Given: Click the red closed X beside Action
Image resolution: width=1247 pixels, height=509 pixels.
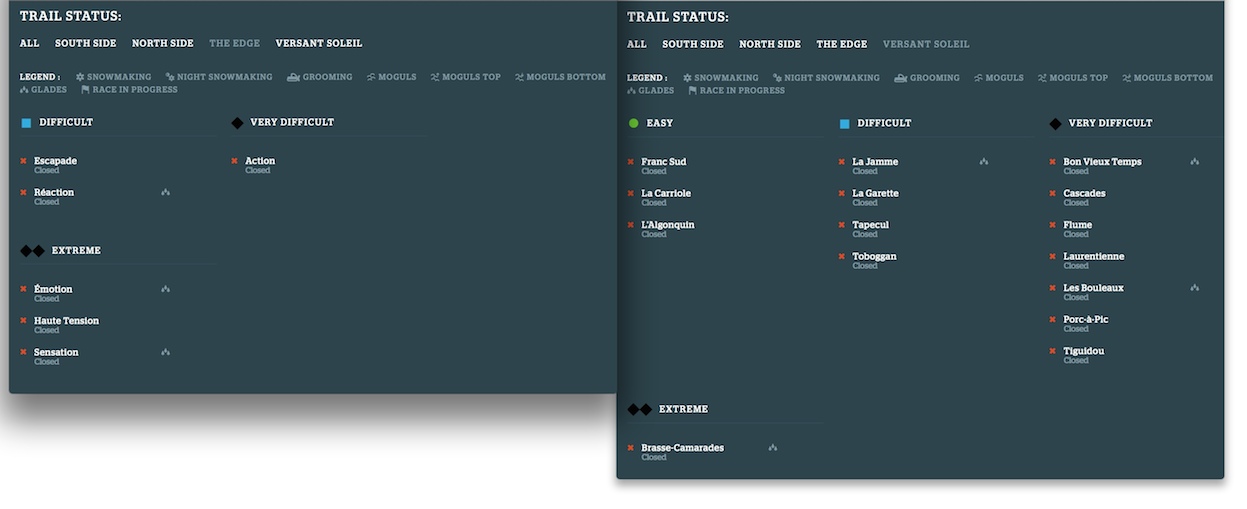Looking at the screenshot, I should [235, 161].
